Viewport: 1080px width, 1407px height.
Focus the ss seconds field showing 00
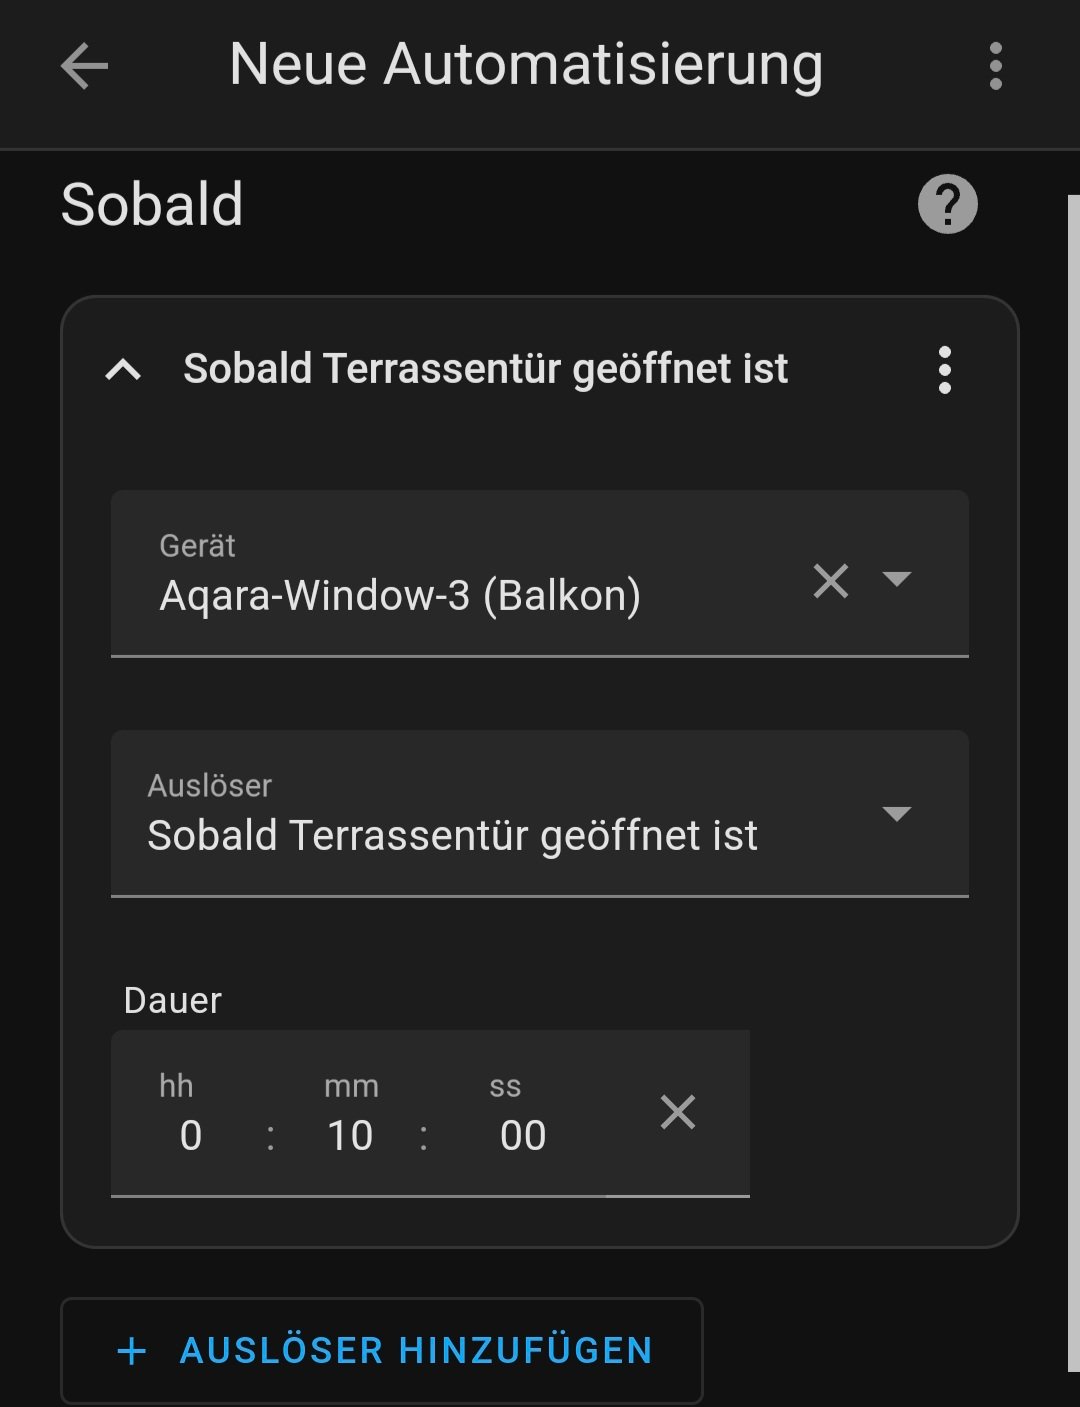pos(523,1135)
